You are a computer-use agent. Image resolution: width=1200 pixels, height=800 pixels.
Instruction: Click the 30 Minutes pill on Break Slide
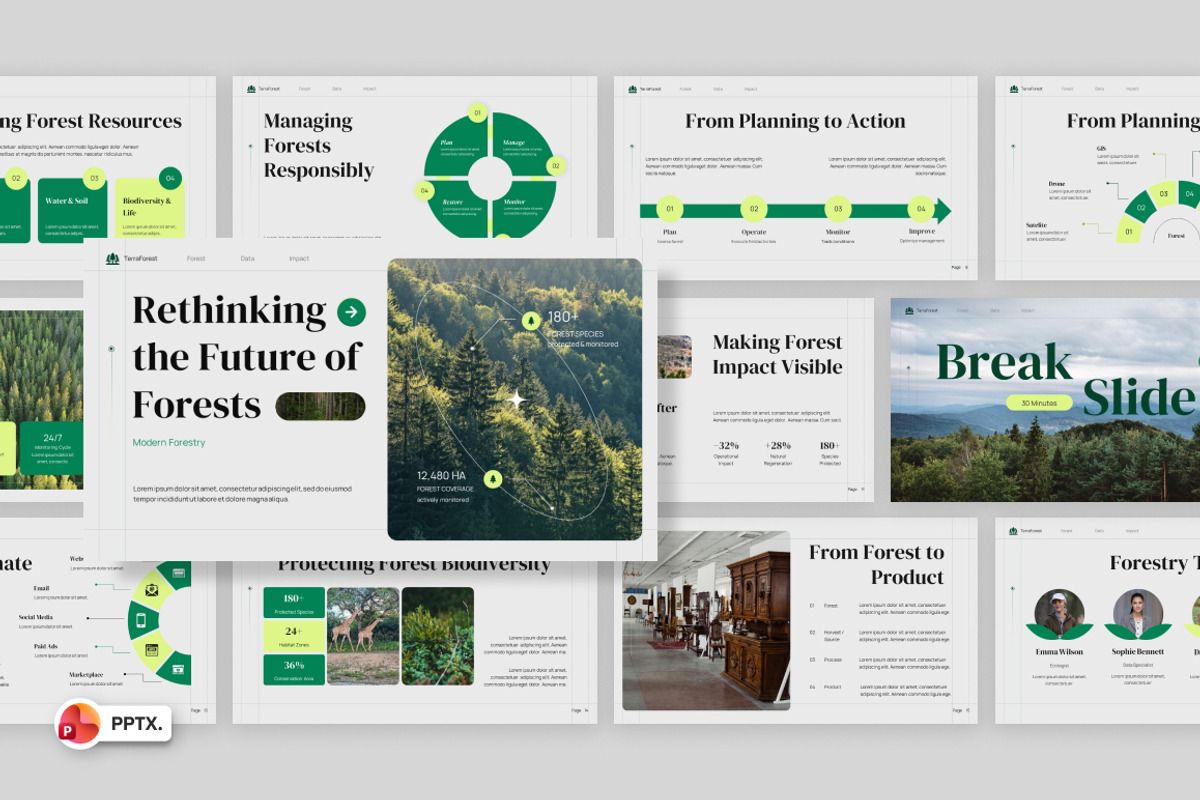pos(1040,403)
